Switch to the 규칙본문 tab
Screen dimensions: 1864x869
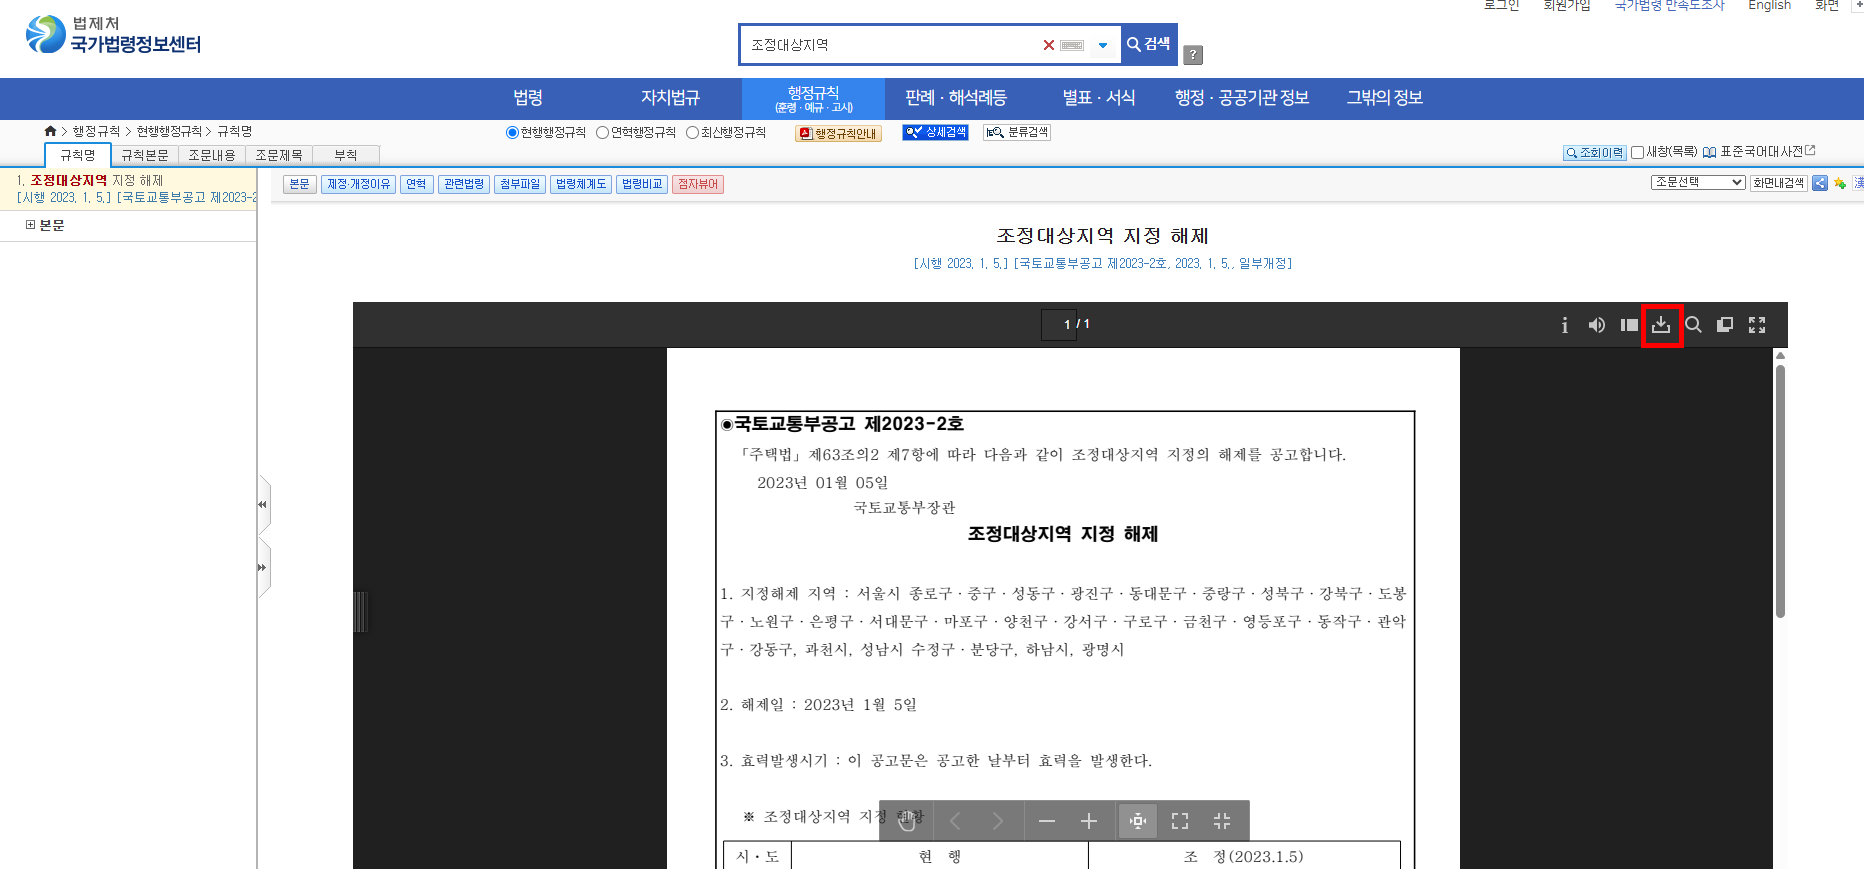click(145, 155)
